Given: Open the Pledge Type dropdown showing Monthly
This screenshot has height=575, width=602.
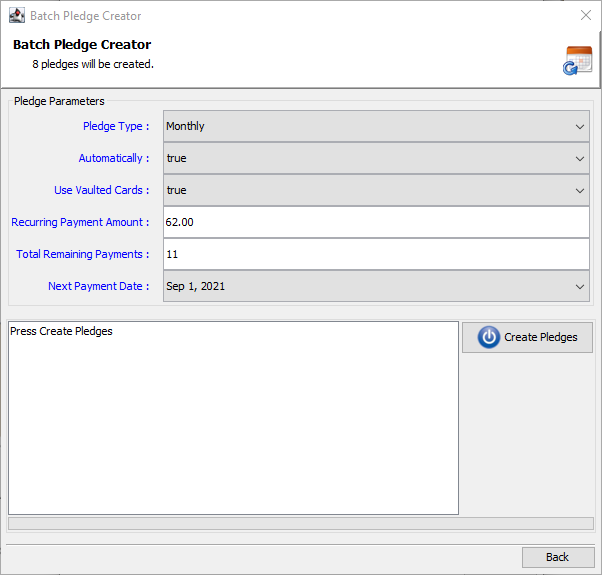Looking at the screenshot, I should point(376,126).
